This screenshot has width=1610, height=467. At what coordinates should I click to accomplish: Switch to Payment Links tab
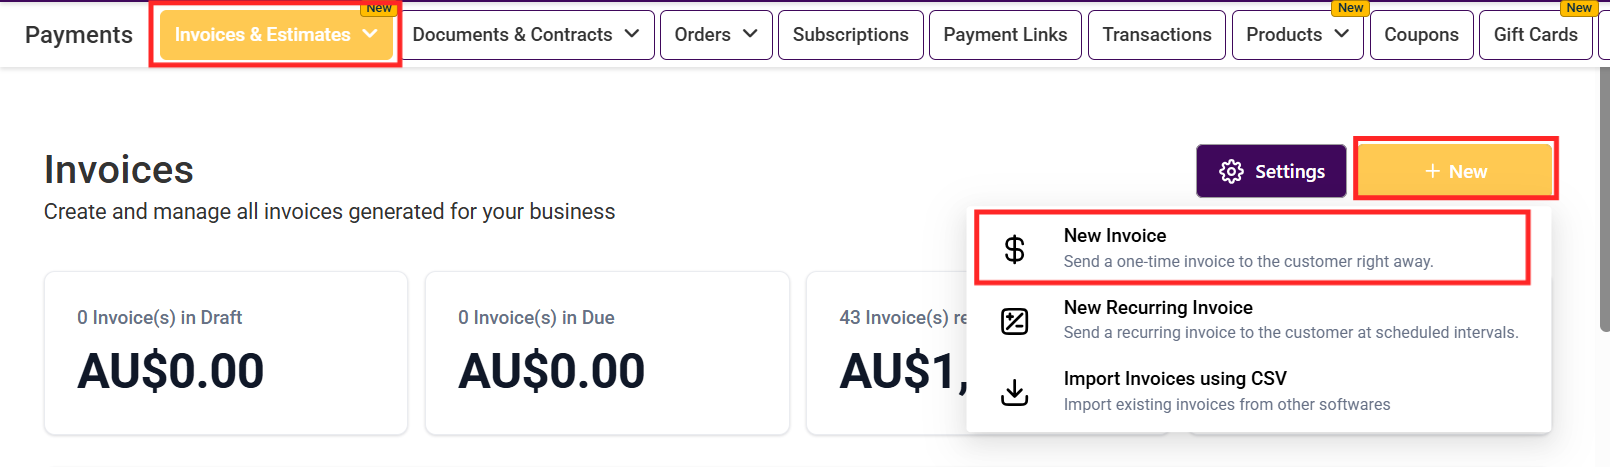[1005, 35]
